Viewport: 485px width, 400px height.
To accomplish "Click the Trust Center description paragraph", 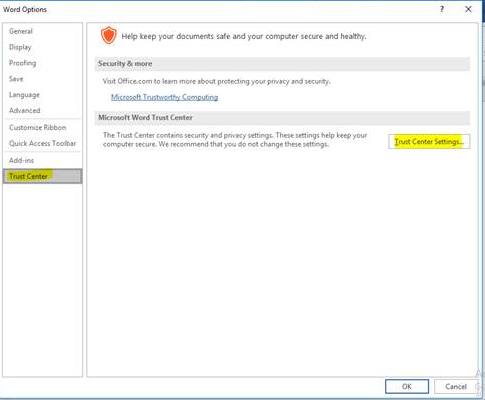I will coord(235,140).
